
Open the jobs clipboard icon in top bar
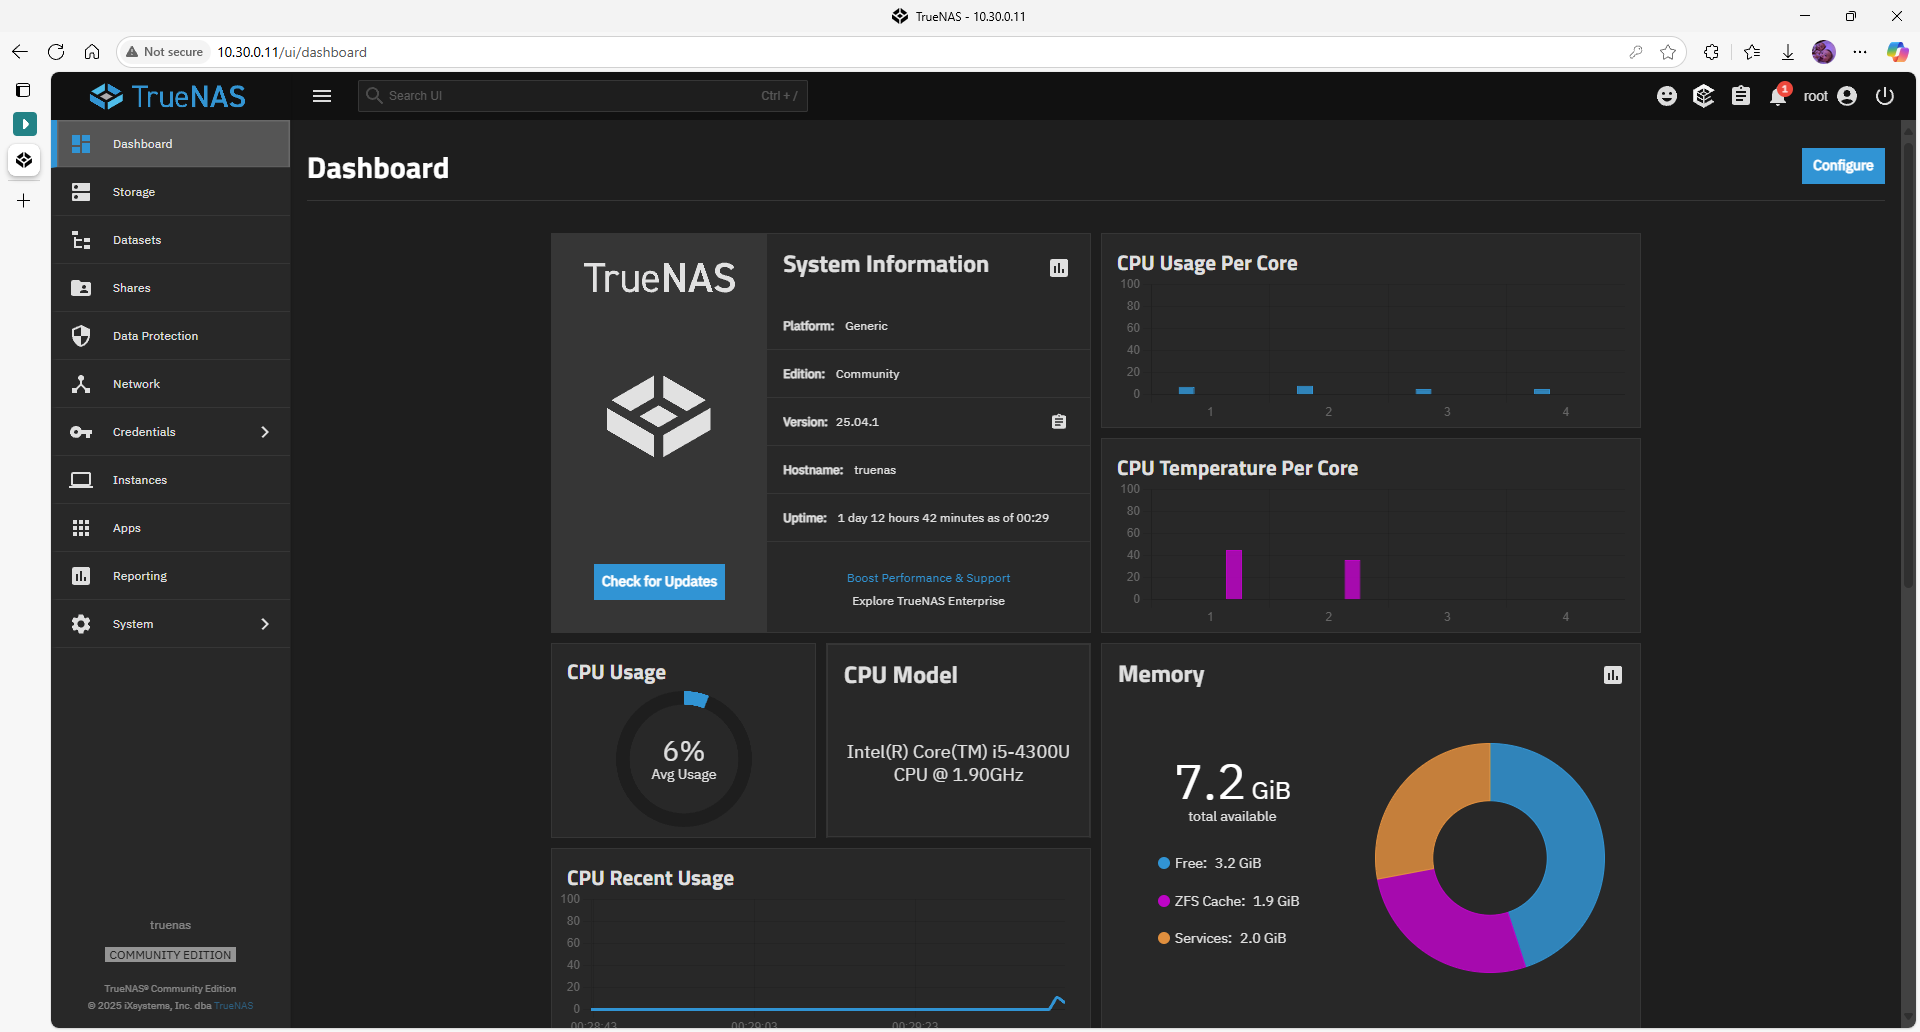coord(1741,96)
